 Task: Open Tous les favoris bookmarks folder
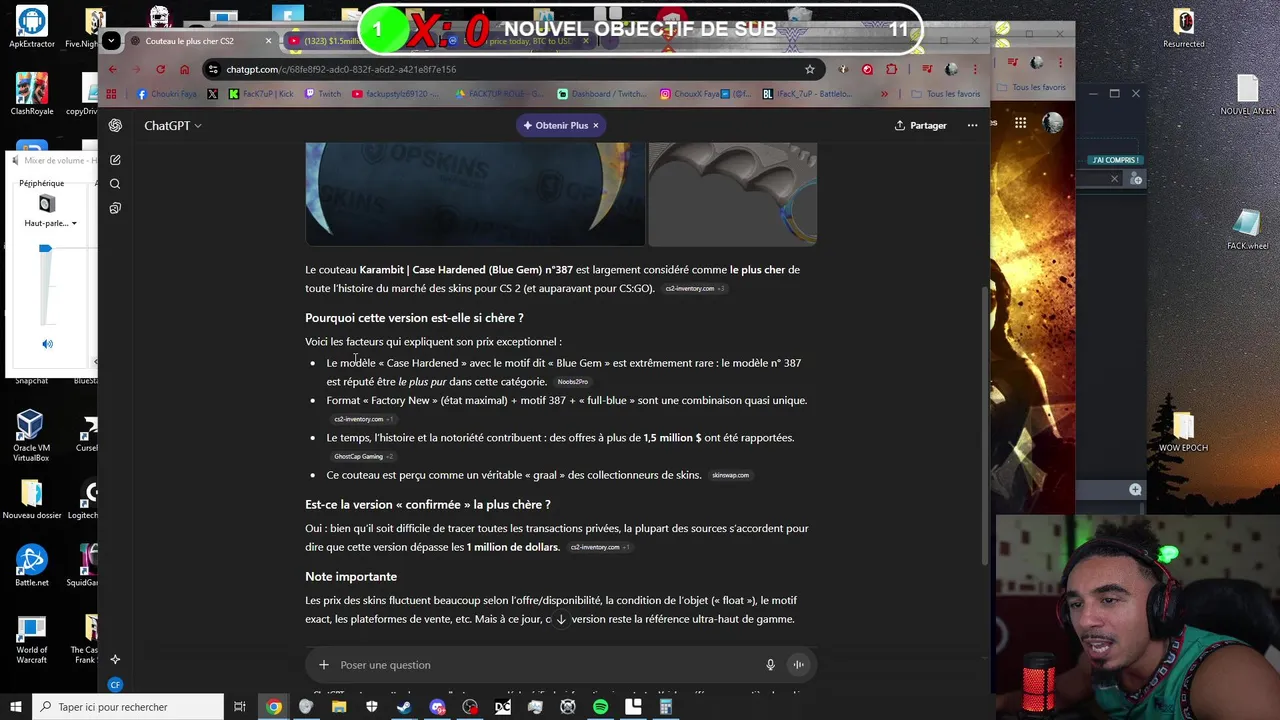click(x=945, y=94)
